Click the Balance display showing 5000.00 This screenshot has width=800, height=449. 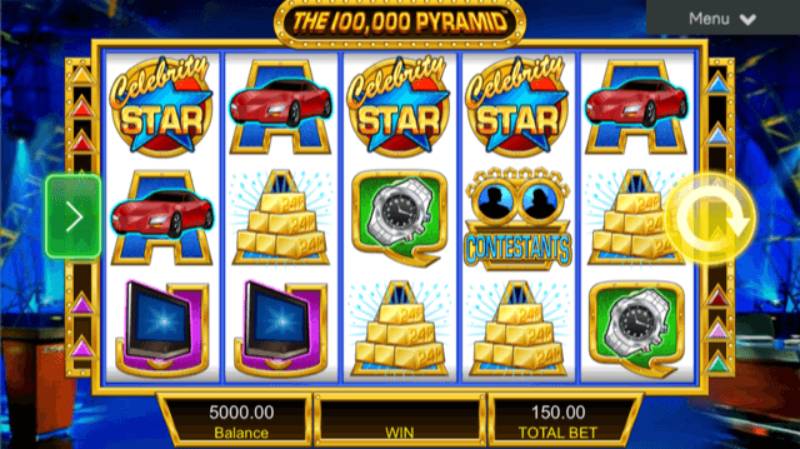(241, 421)
